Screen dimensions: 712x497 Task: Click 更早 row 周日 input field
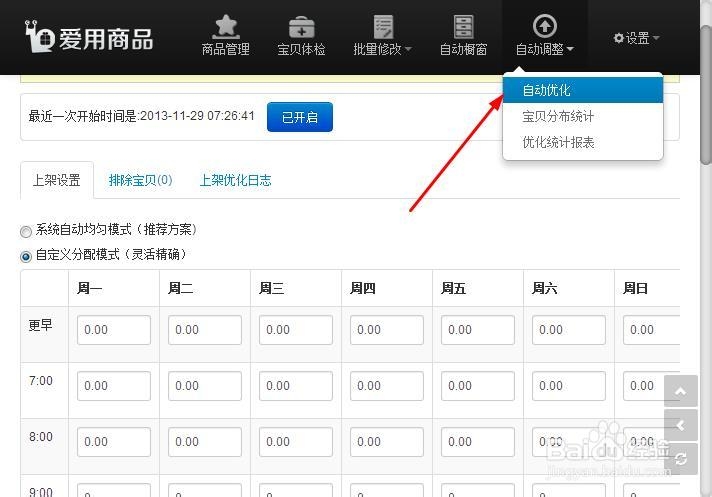(x=652, y=330)
